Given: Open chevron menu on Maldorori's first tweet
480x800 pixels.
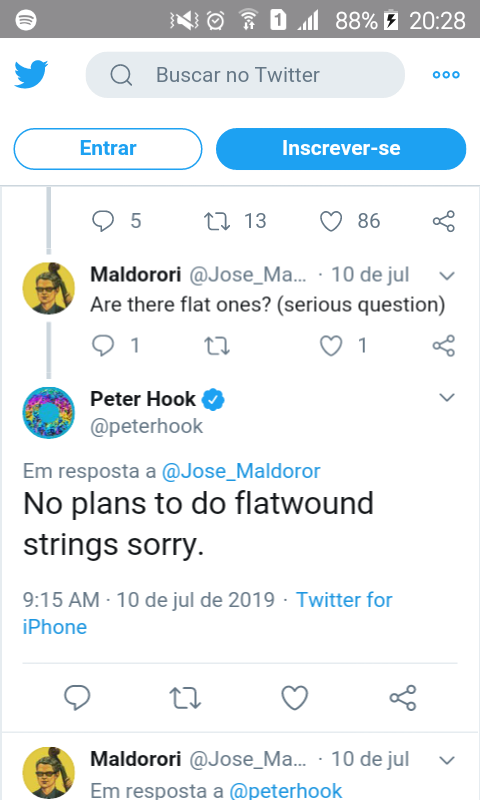Looking at the screenshot, I should point(447,276).
